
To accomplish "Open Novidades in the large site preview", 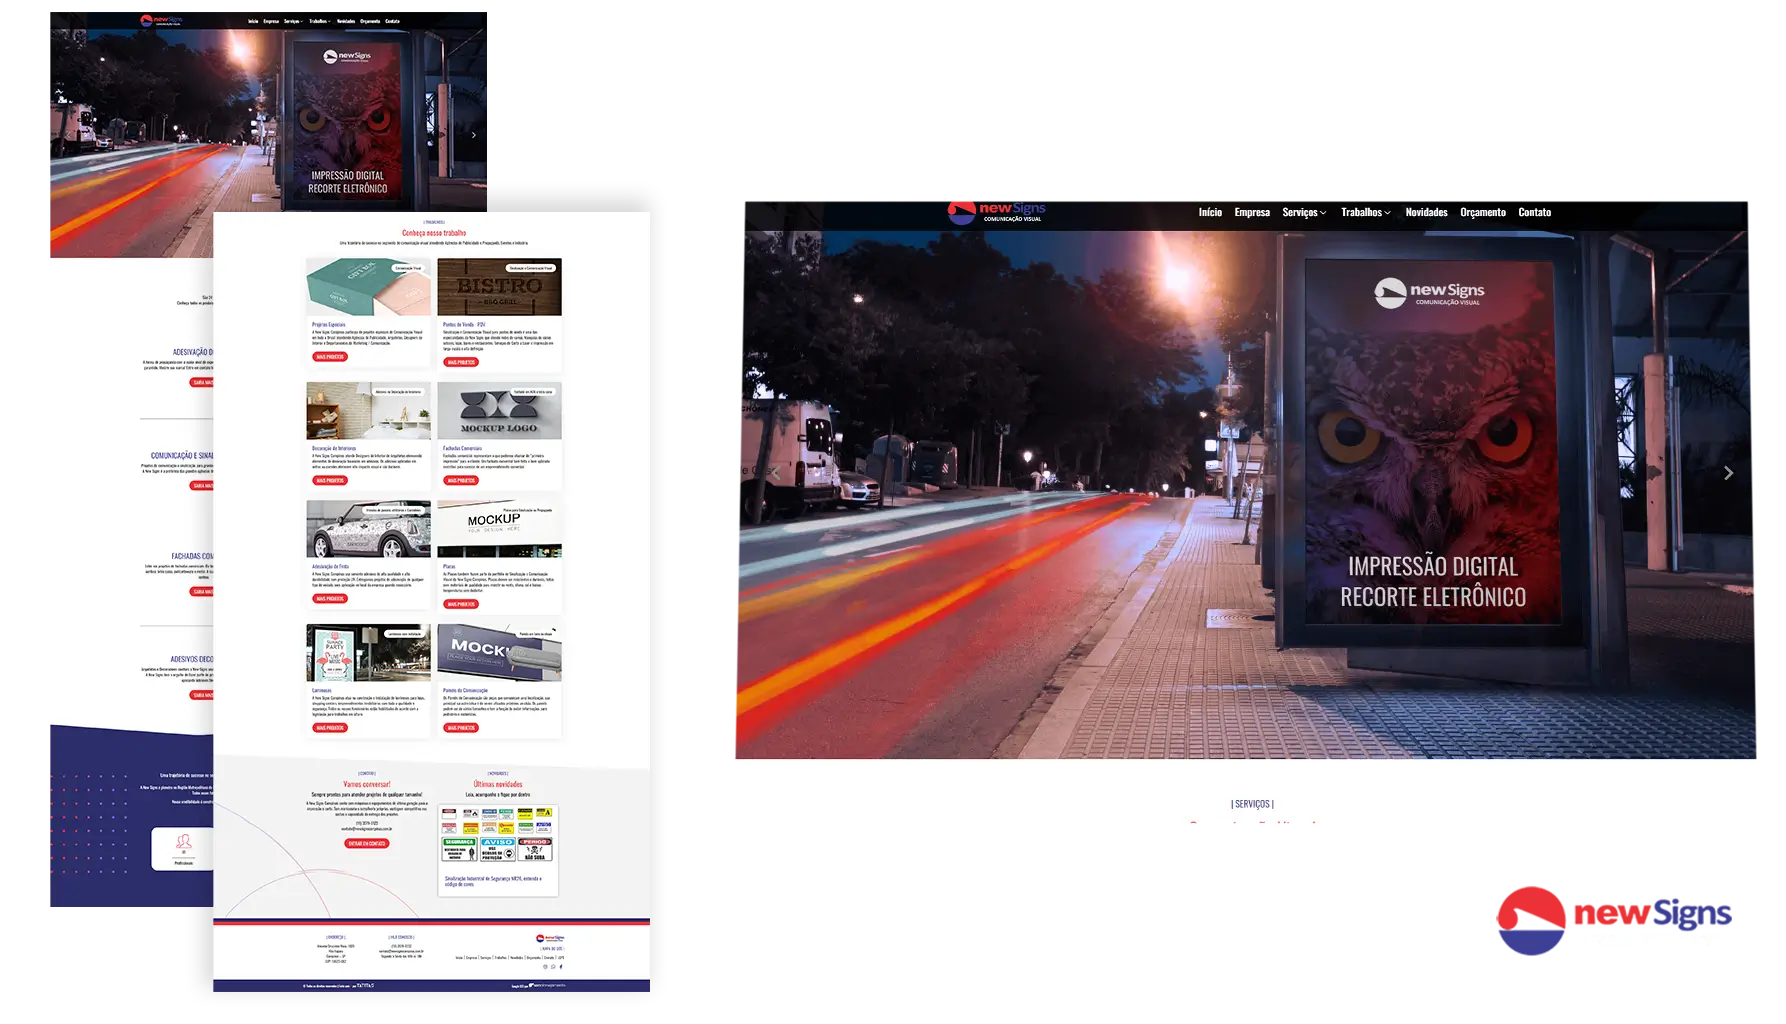I will [x=1426, y=212].
